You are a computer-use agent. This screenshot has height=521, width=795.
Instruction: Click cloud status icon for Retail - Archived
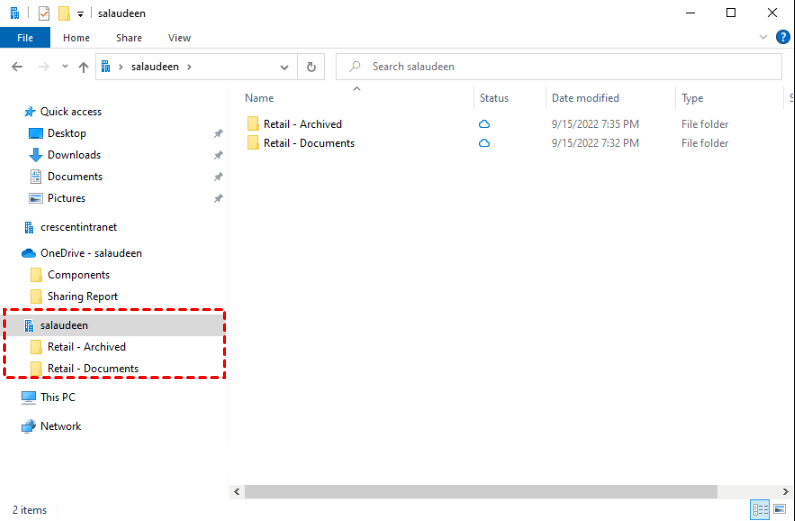pyautogui.click(x=484, y=124)
